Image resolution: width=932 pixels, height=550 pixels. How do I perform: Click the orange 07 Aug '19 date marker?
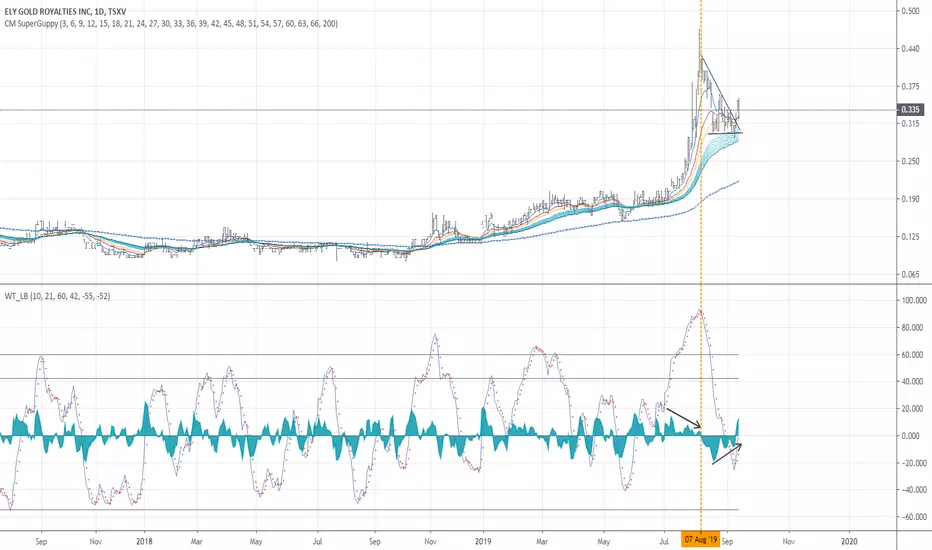click(x=701, y=540)
